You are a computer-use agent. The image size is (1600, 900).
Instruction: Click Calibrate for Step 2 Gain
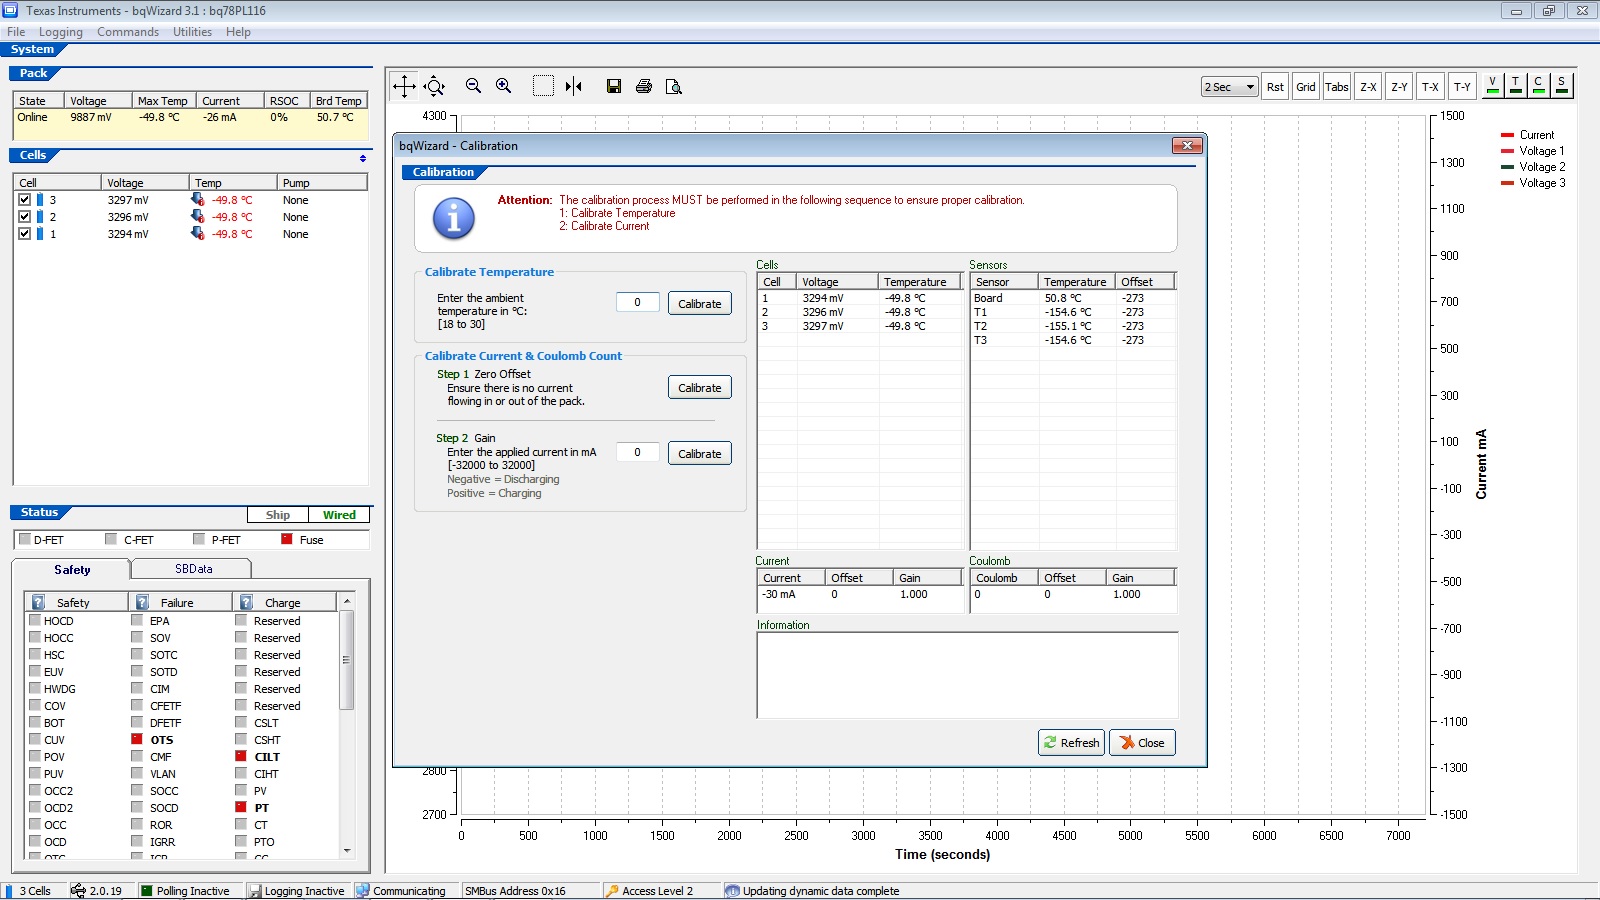(x=700, y=454)
